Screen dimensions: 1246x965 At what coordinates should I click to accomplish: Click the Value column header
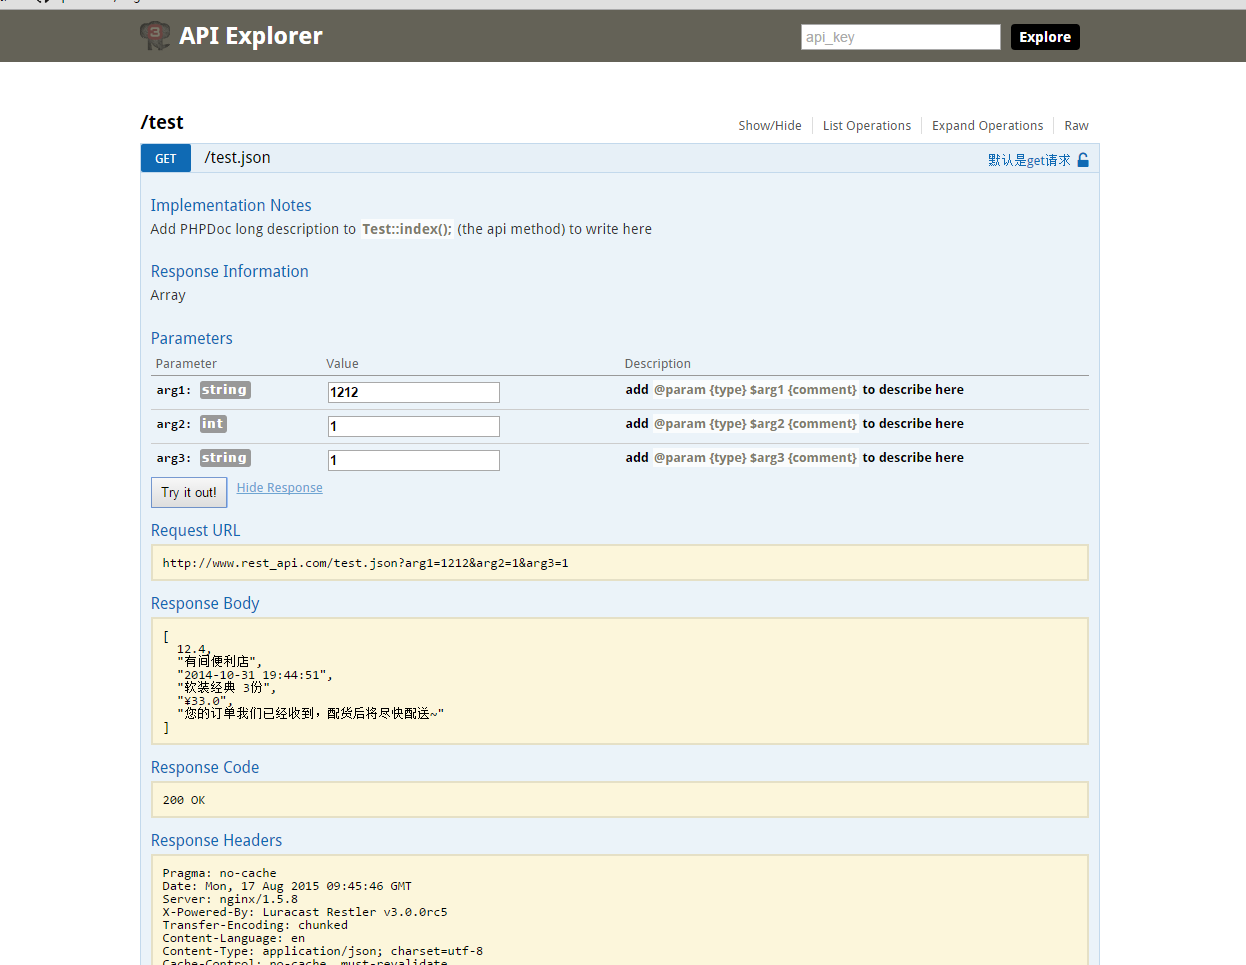point(342,364)
